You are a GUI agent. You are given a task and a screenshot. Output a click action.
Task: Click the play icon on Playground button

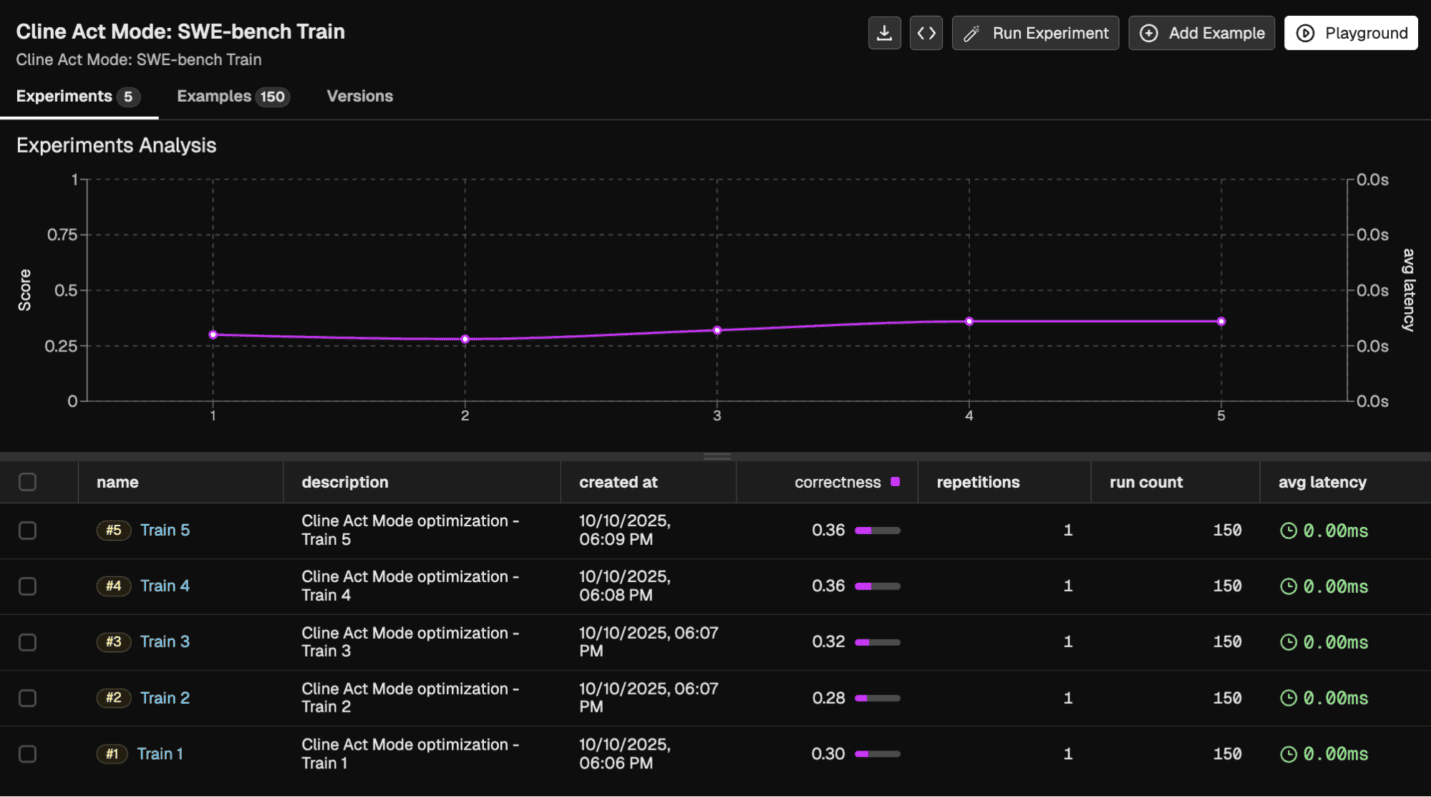tap(1307, 32)
